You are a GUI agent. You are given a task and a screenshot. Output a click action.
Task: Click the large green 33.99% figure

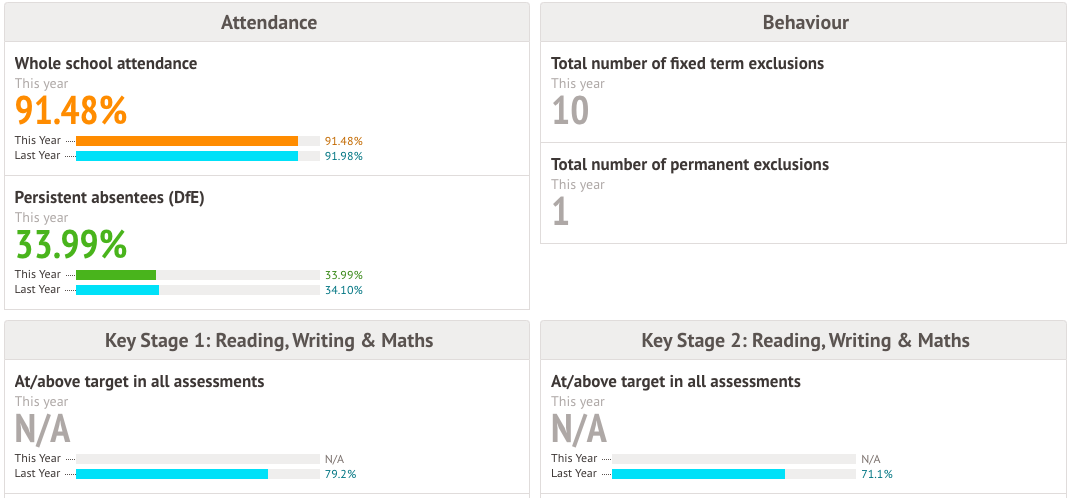71,243
